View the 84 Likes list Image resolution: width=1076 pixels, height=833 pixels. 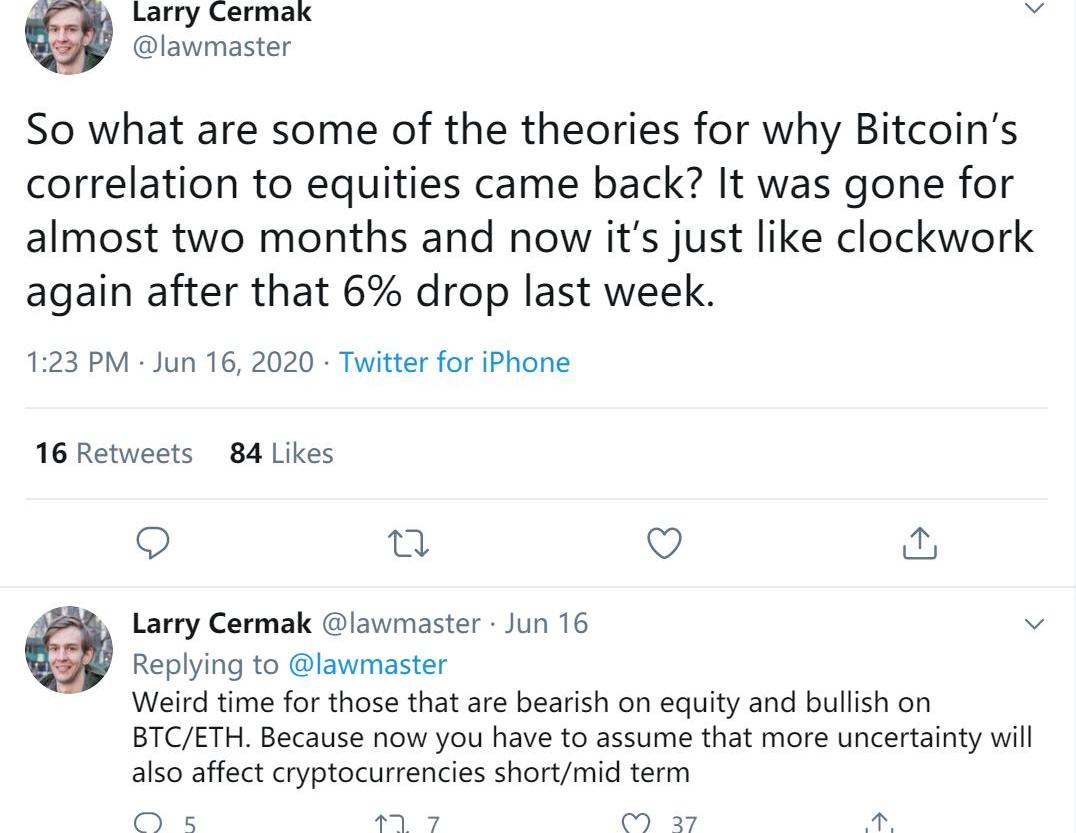(281, 454)
